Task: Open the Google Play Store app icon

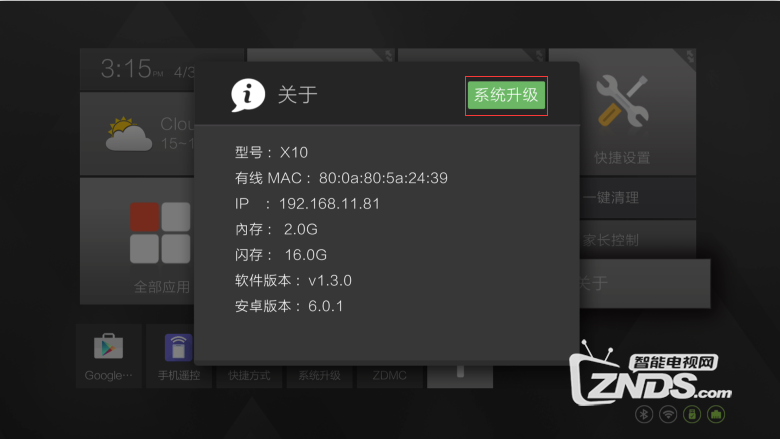Action: (x=108, y=347)
